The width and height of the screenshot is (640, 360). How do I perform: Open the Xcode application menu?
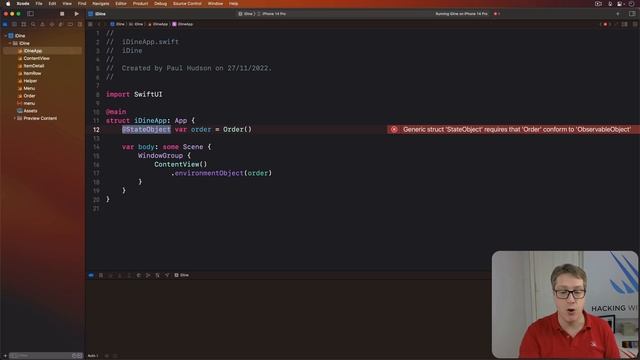point(23,4)
